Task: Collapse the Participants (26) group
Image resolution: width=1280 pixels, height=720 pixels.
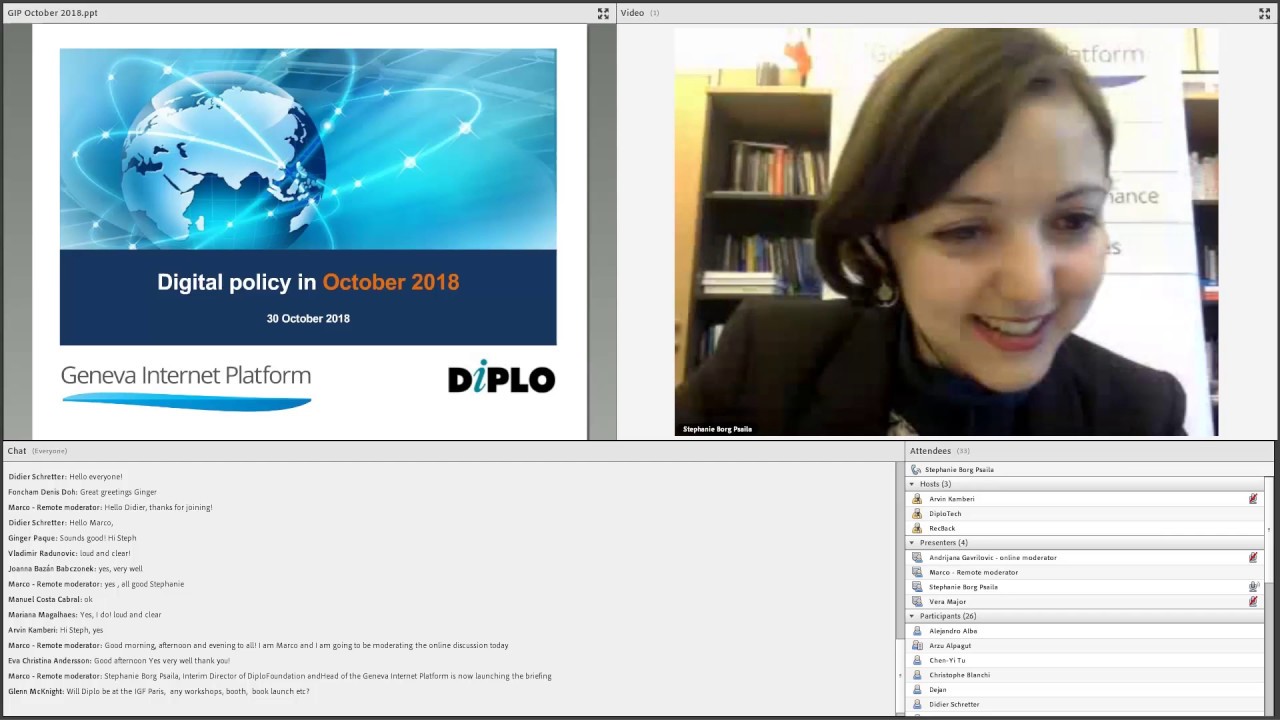Action: (911, 616)
